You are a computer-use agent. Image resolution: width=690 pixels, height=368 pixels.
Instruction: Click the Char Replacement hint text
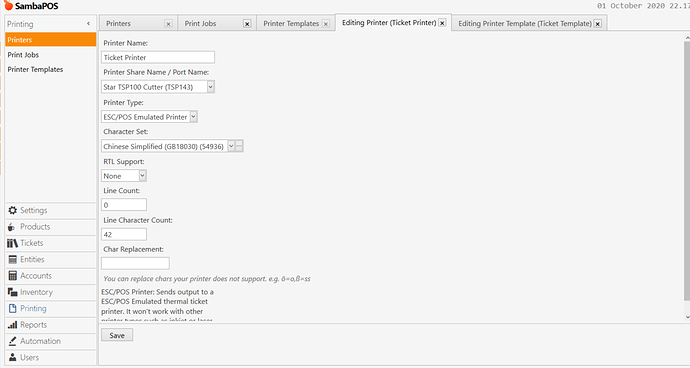pos(207,279)
